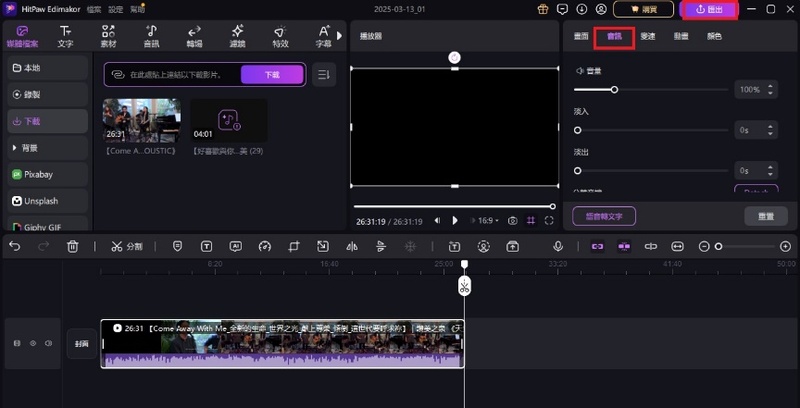800x408 pixels.
Task: Open the 特效 effects panel
Action: click(x=281, y=37)
